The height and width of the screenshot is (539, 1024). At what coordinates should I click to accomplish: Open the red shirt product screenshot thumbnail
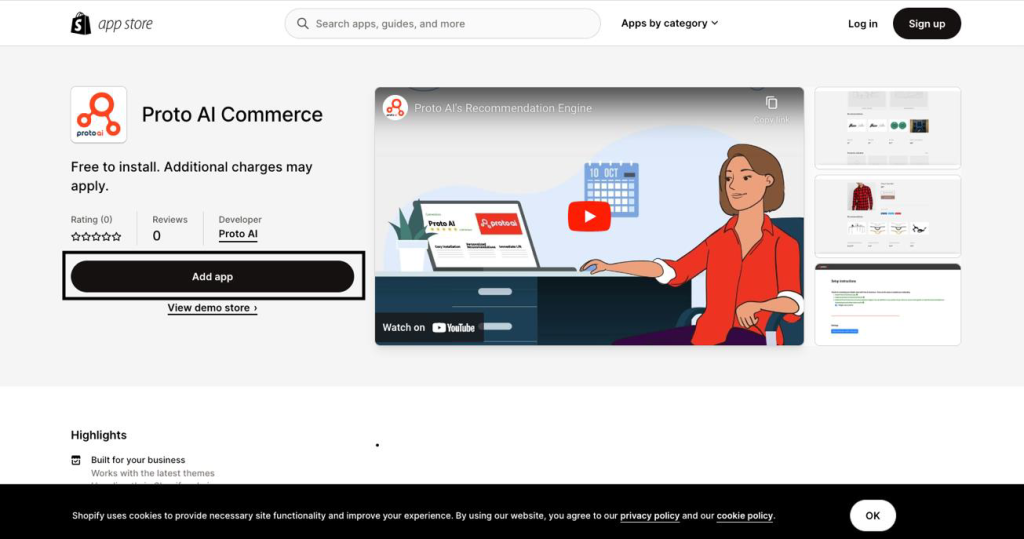888,216
